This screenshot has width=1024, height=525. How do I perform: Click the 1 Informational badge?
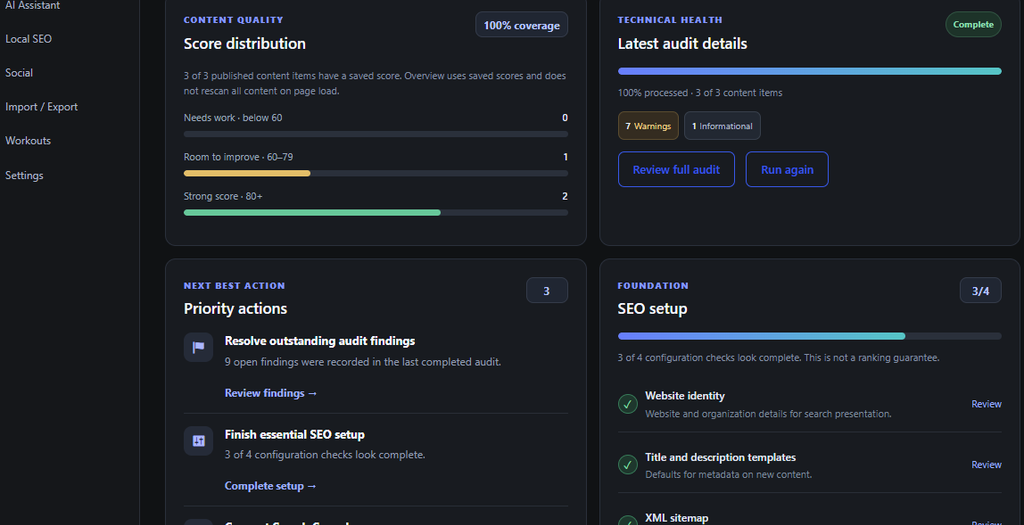pyautogui.click(x=722, y=126)
